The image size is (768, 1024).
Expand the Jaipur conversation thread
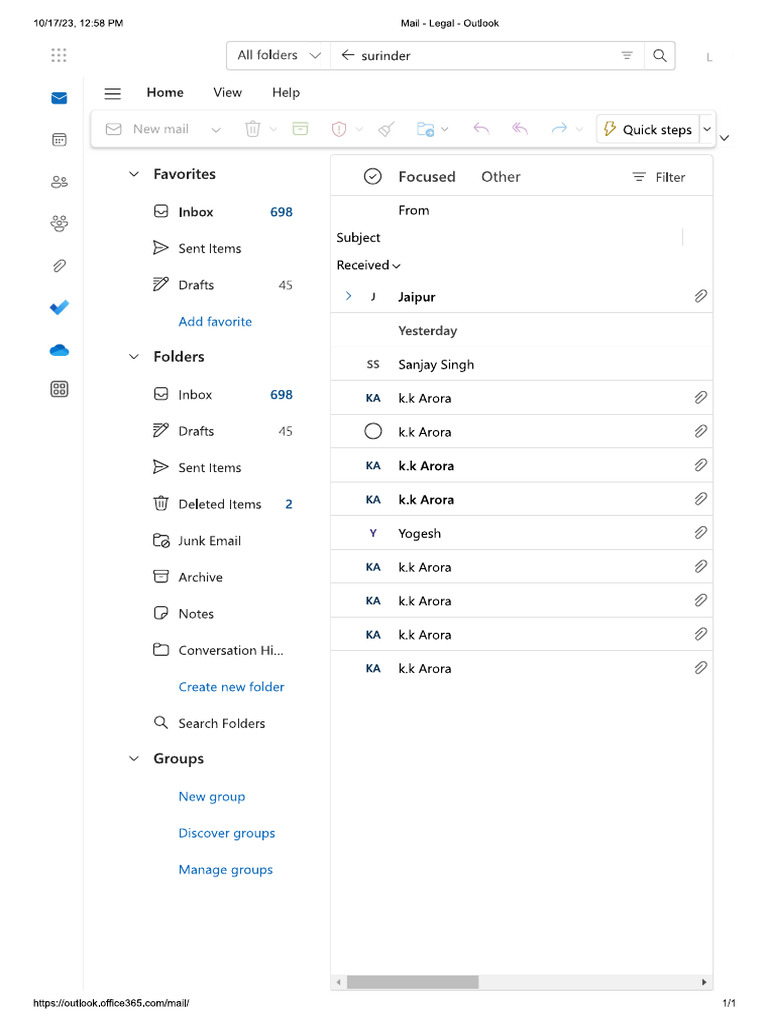tap(348, 297)
